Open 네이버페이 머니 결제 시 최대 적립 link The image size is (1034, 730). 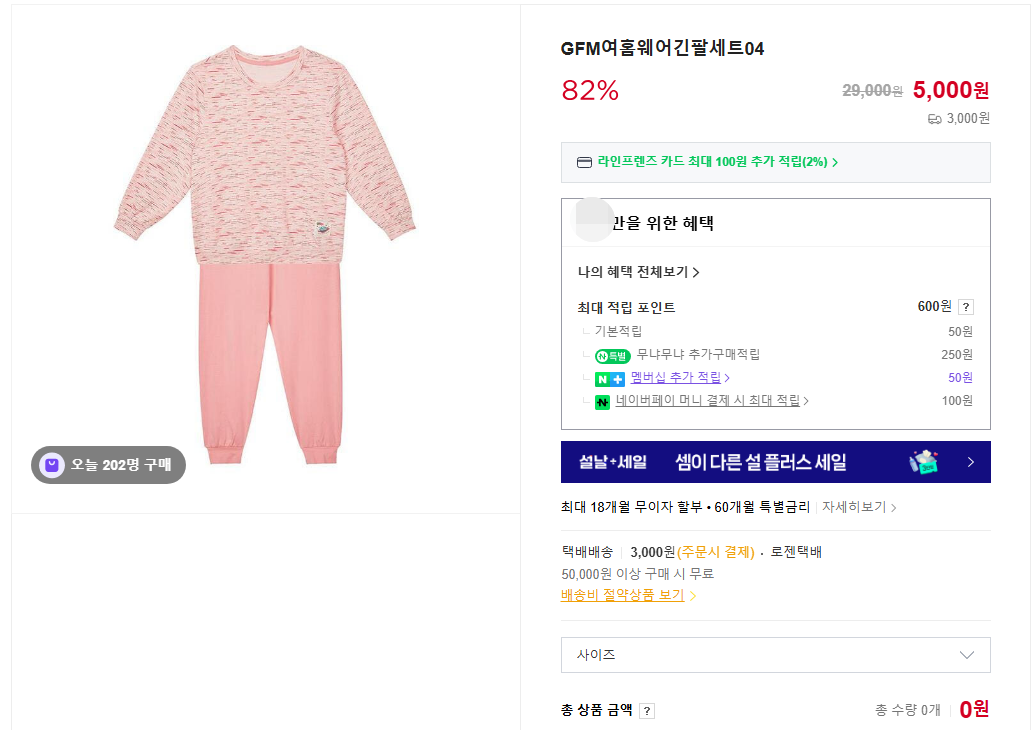pos(708,401)
